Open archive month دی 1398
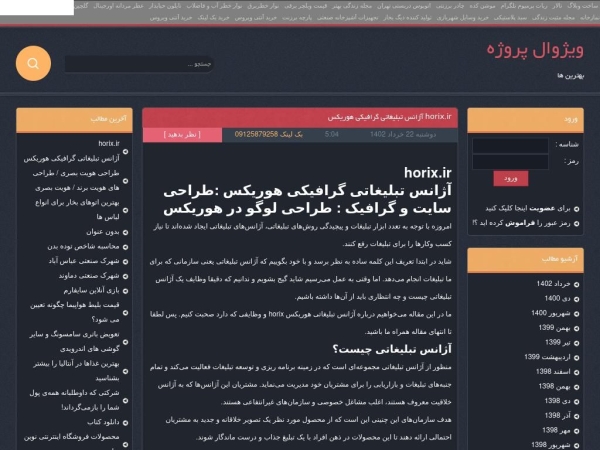 (x=558, y=401)
